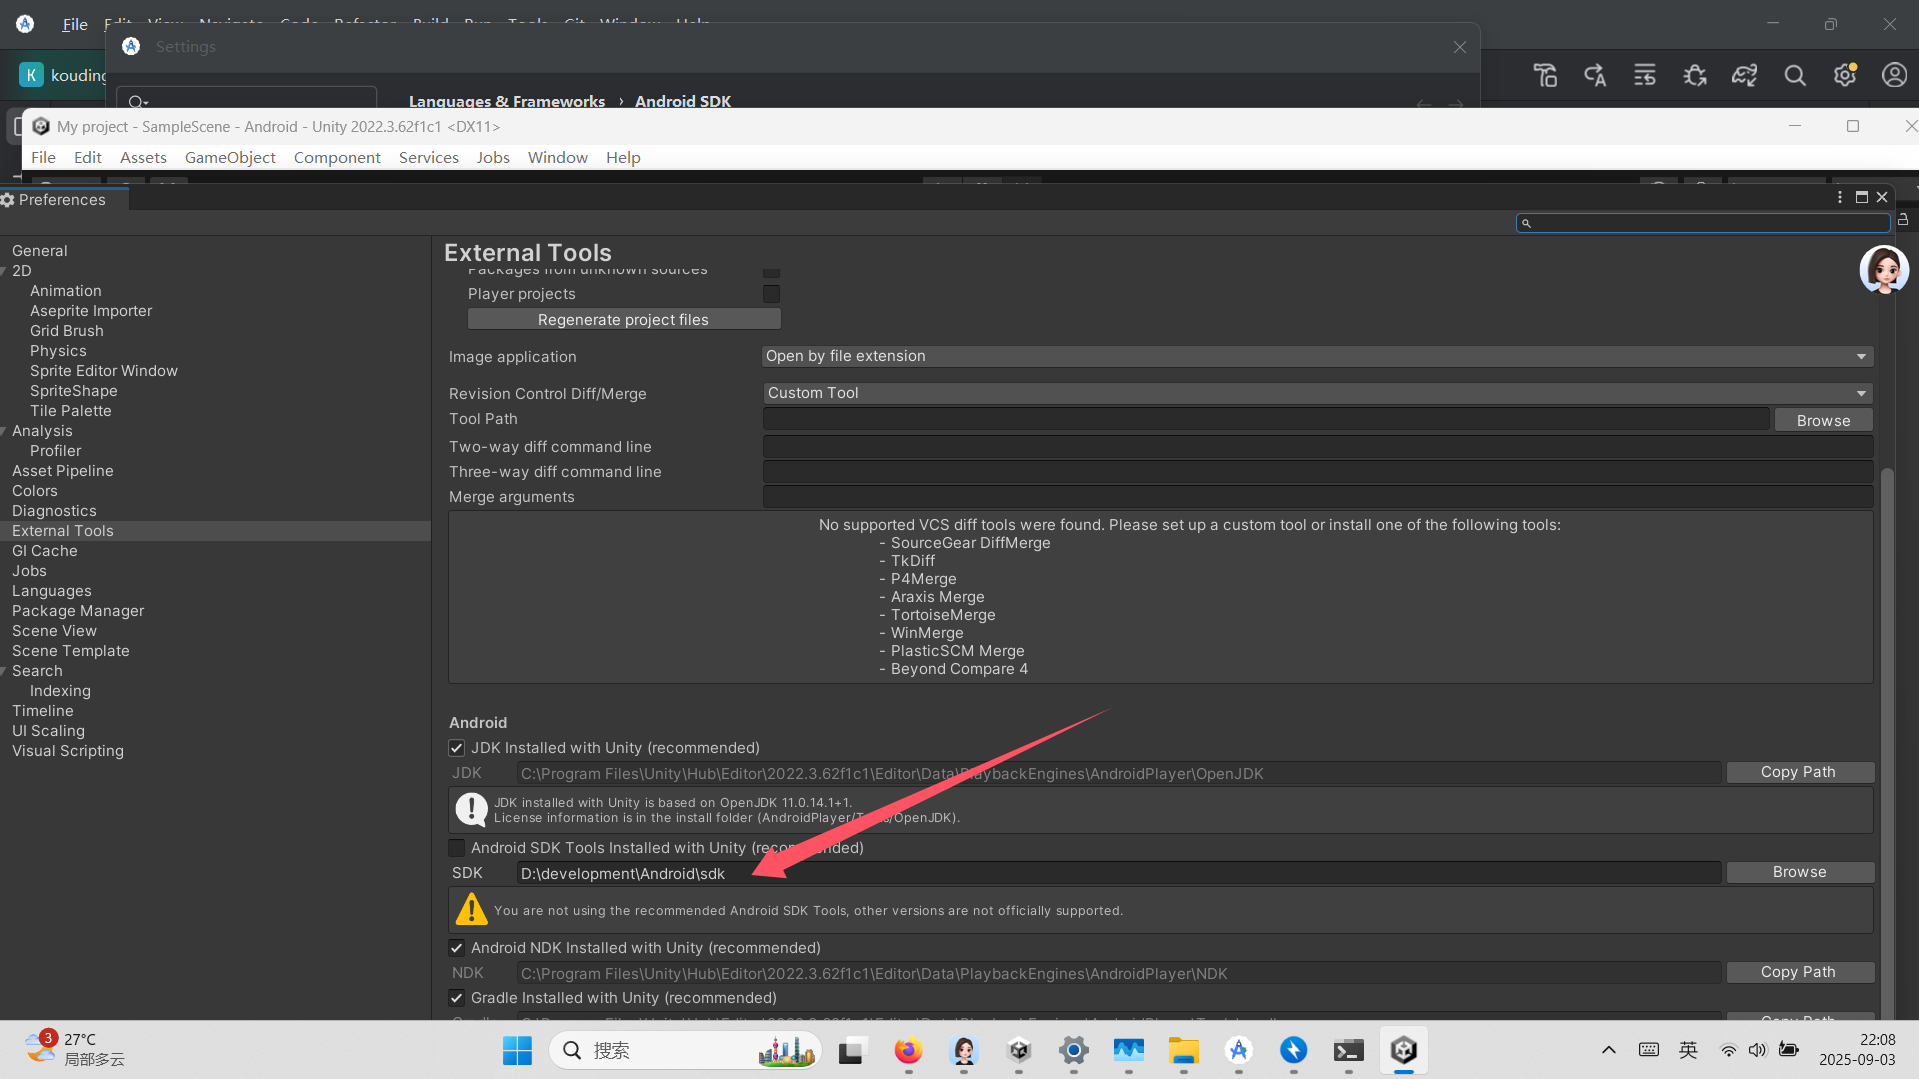The image size is (1919, 1079).
Task: Open the Preferences window kebab menu
Action: coord(1840,197)
